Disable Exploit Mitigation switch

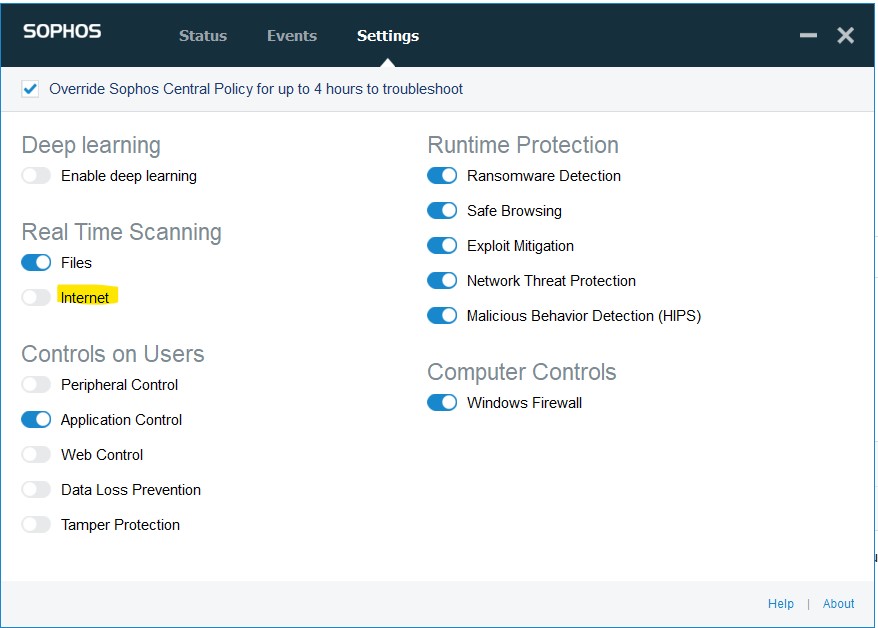click(x=442, y=246)
